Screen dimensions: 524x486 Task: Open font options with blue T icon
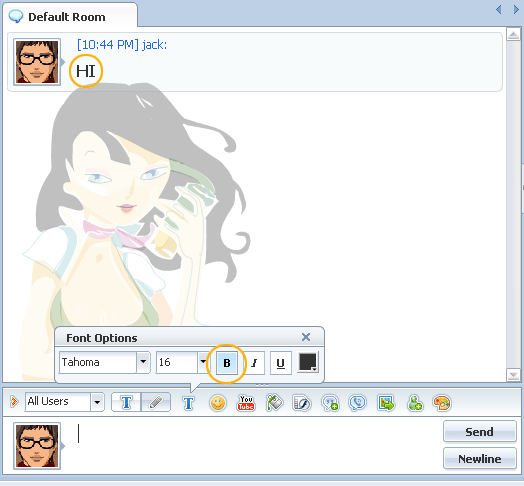[x=188, y=403]
